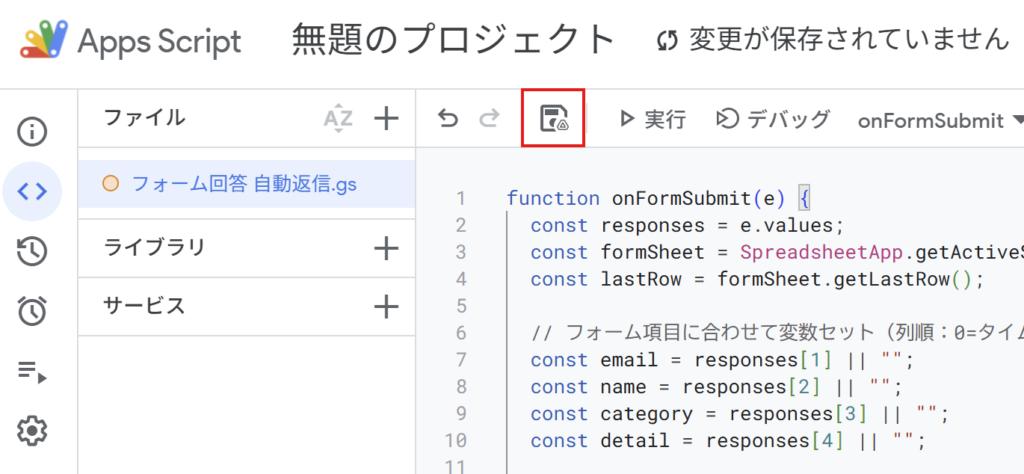1024x474 pixels.
Task: Select the フォーム回答 自動返信.gs file
Action: (247, 184)
